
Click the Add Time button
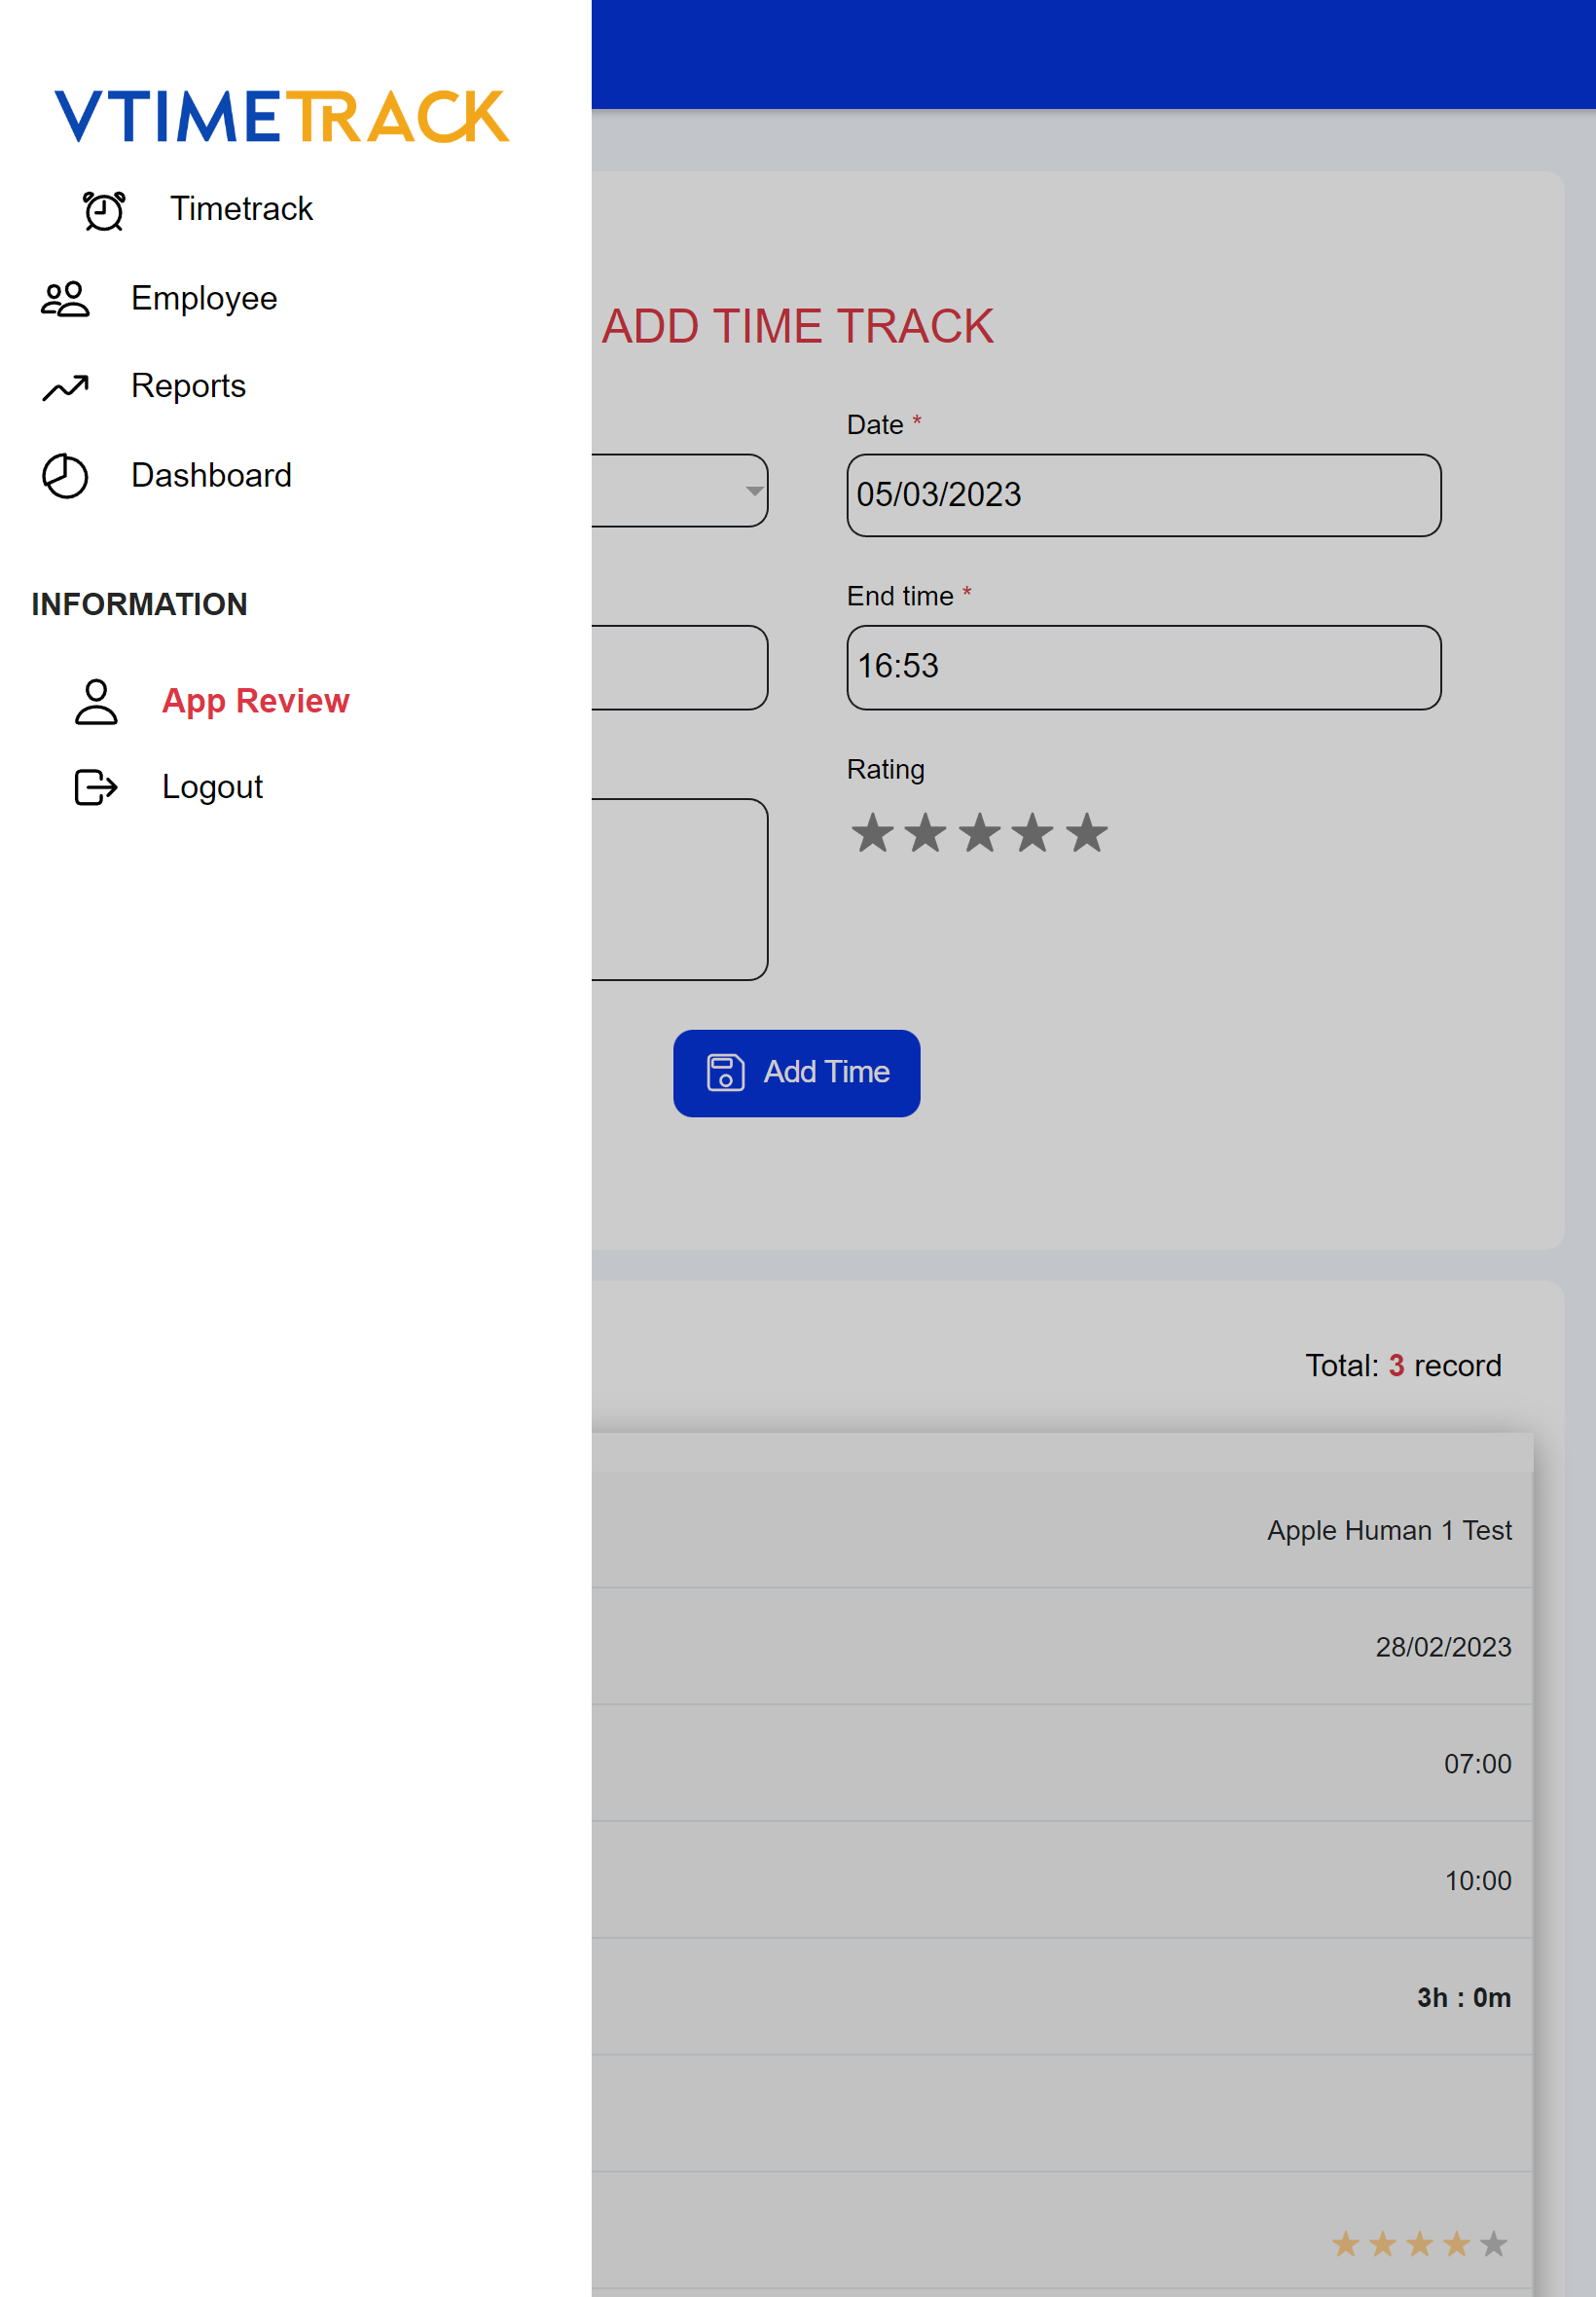[x=797, y=1073]
